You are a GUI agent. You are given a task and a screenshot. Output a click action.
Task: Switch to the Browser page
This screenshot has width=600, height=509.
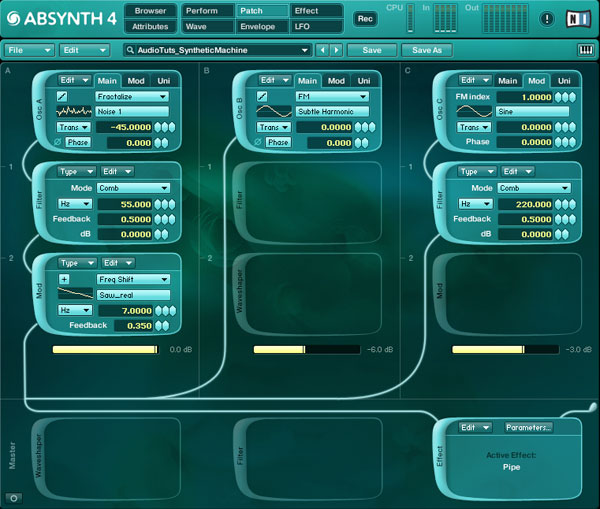click(x=150, y=11)
